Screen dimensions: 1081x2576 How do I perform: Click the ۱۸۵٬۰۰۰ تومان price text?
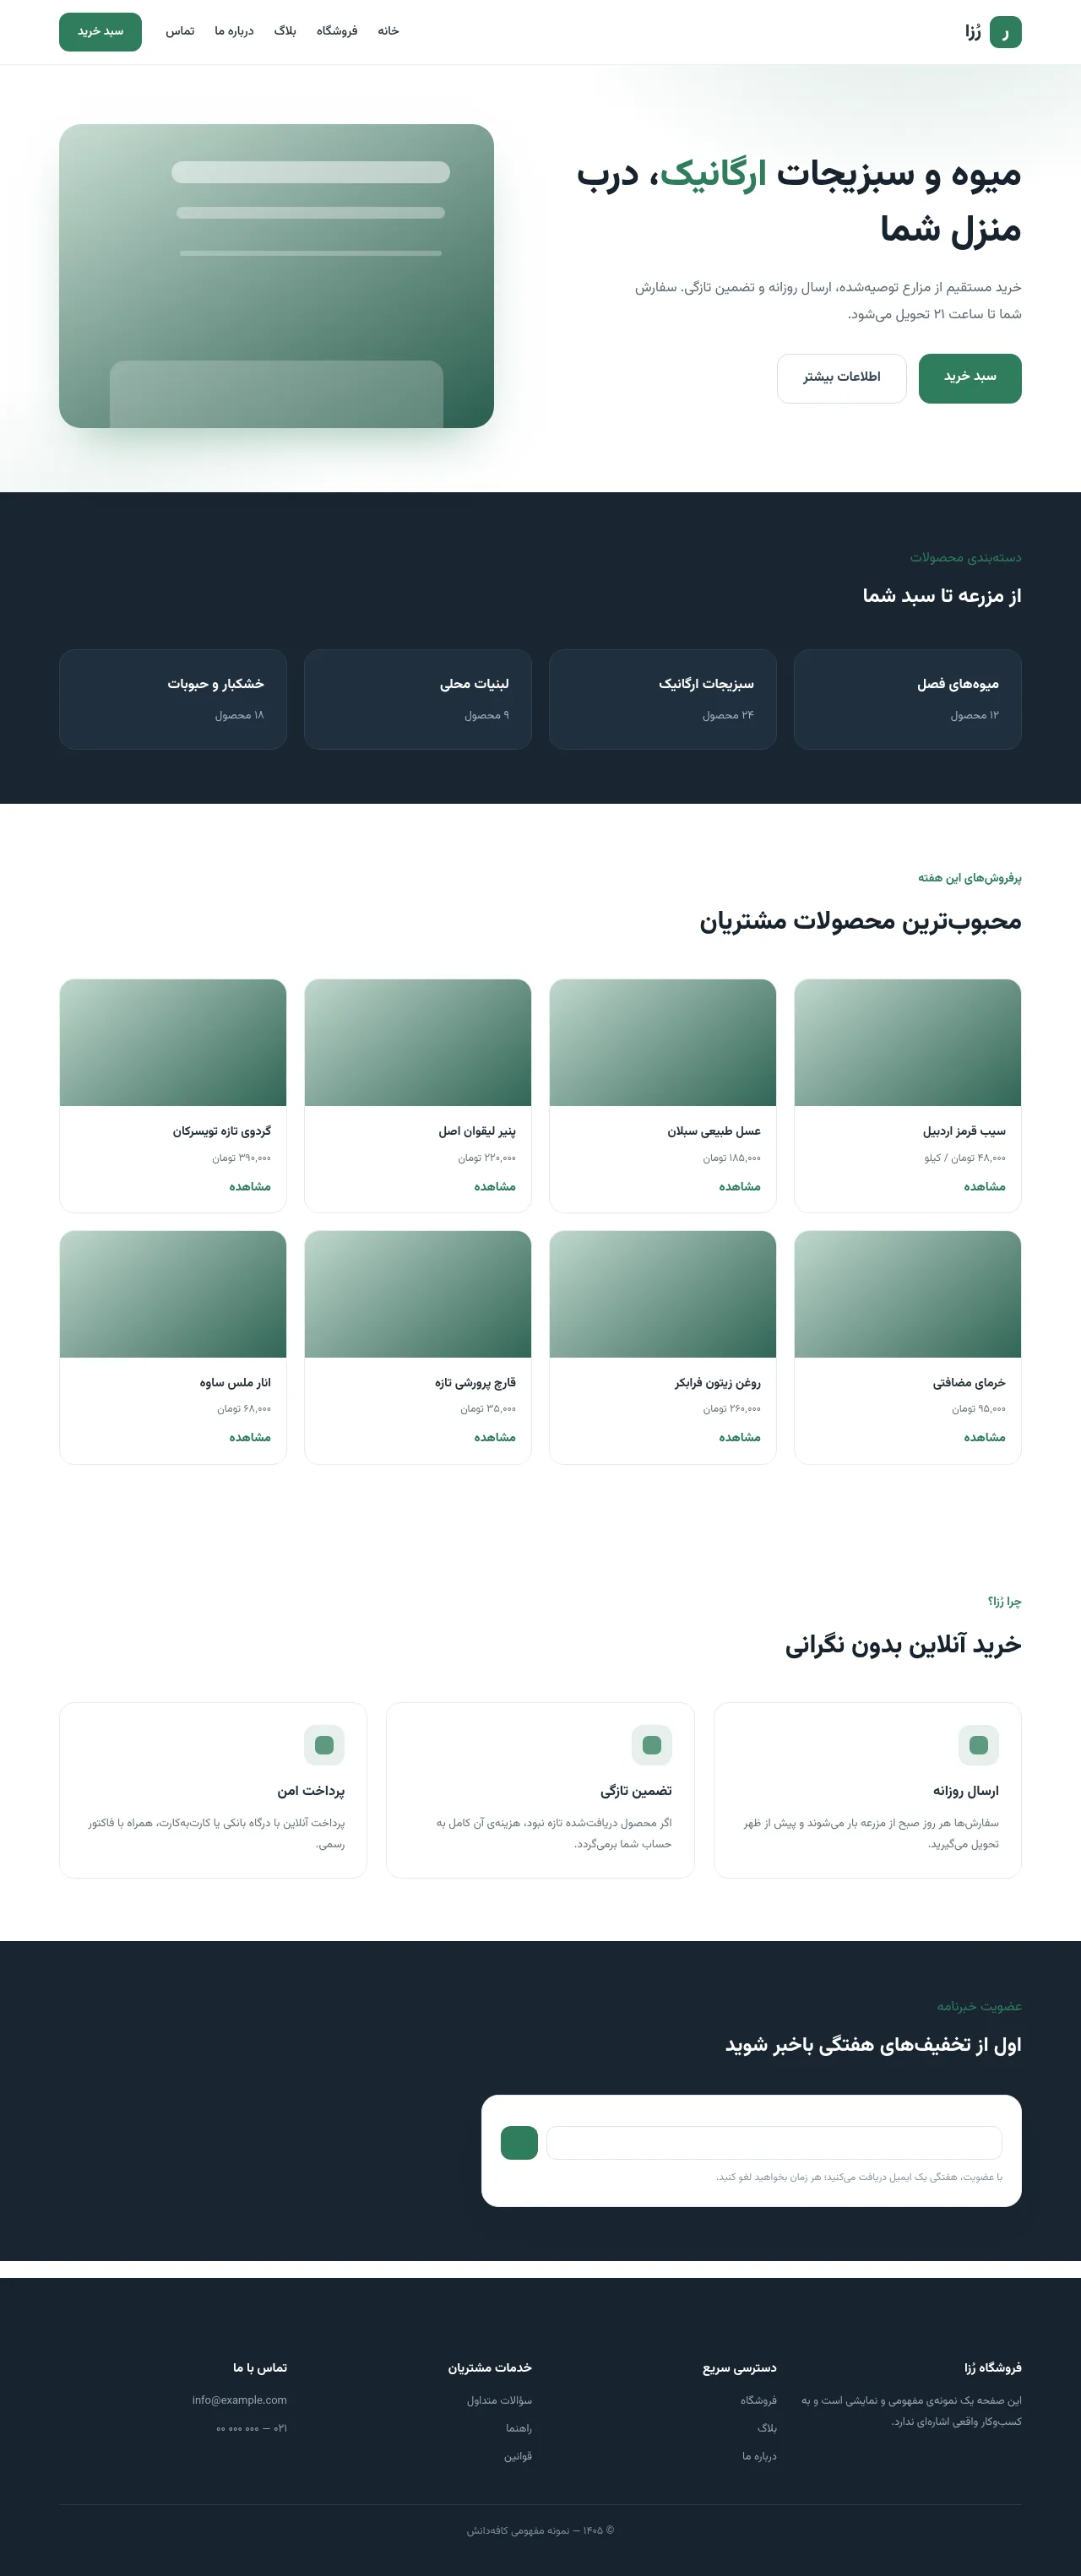[731, 1158]
